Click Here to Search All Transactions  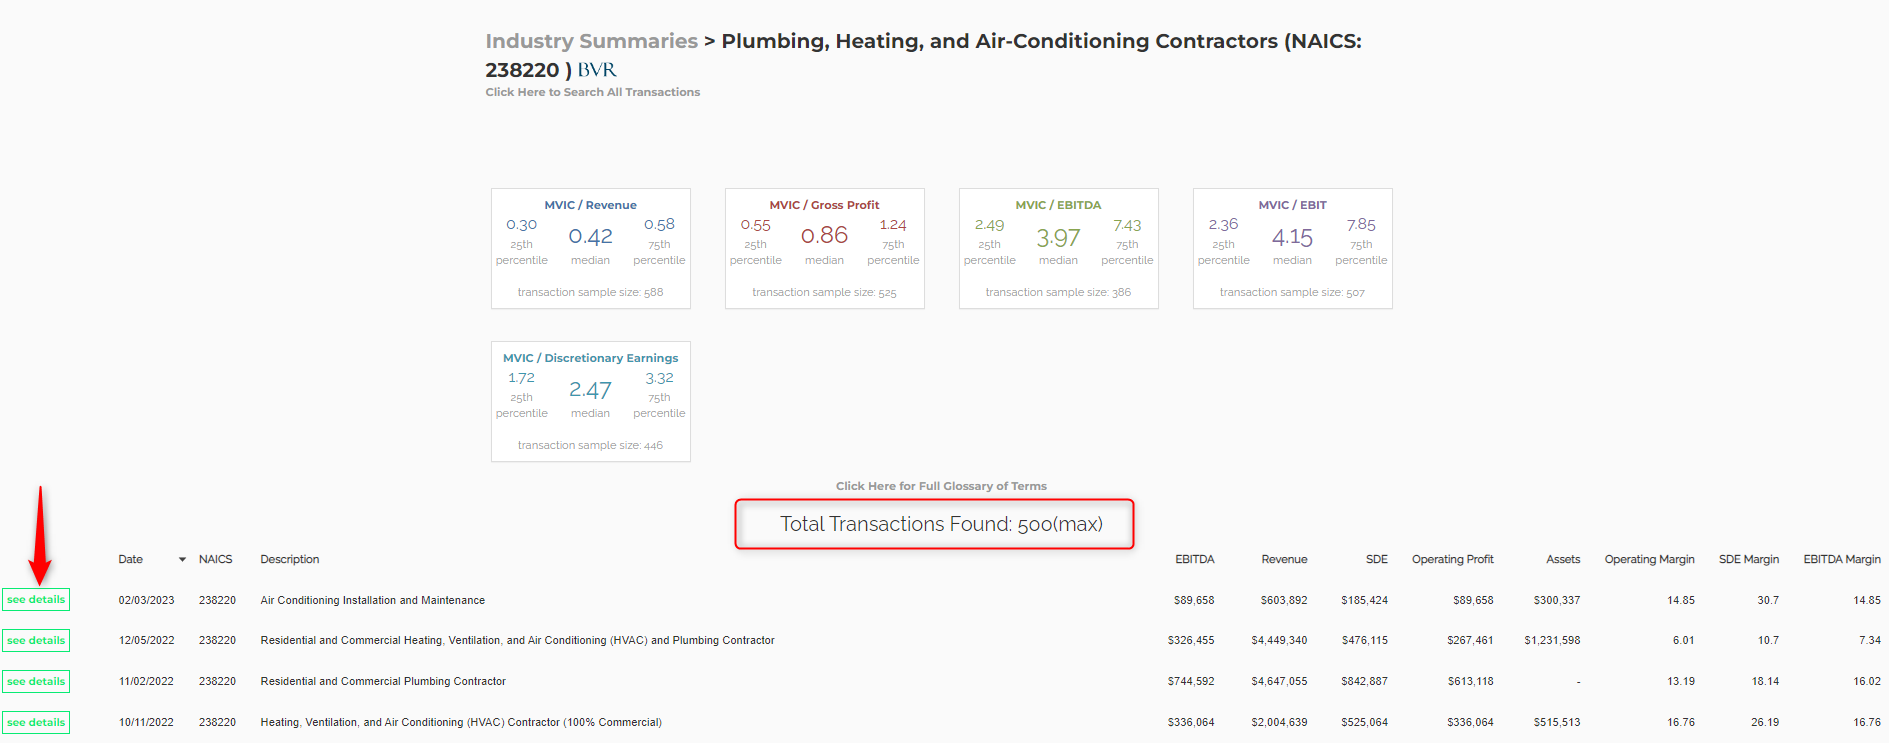(592, 92)
